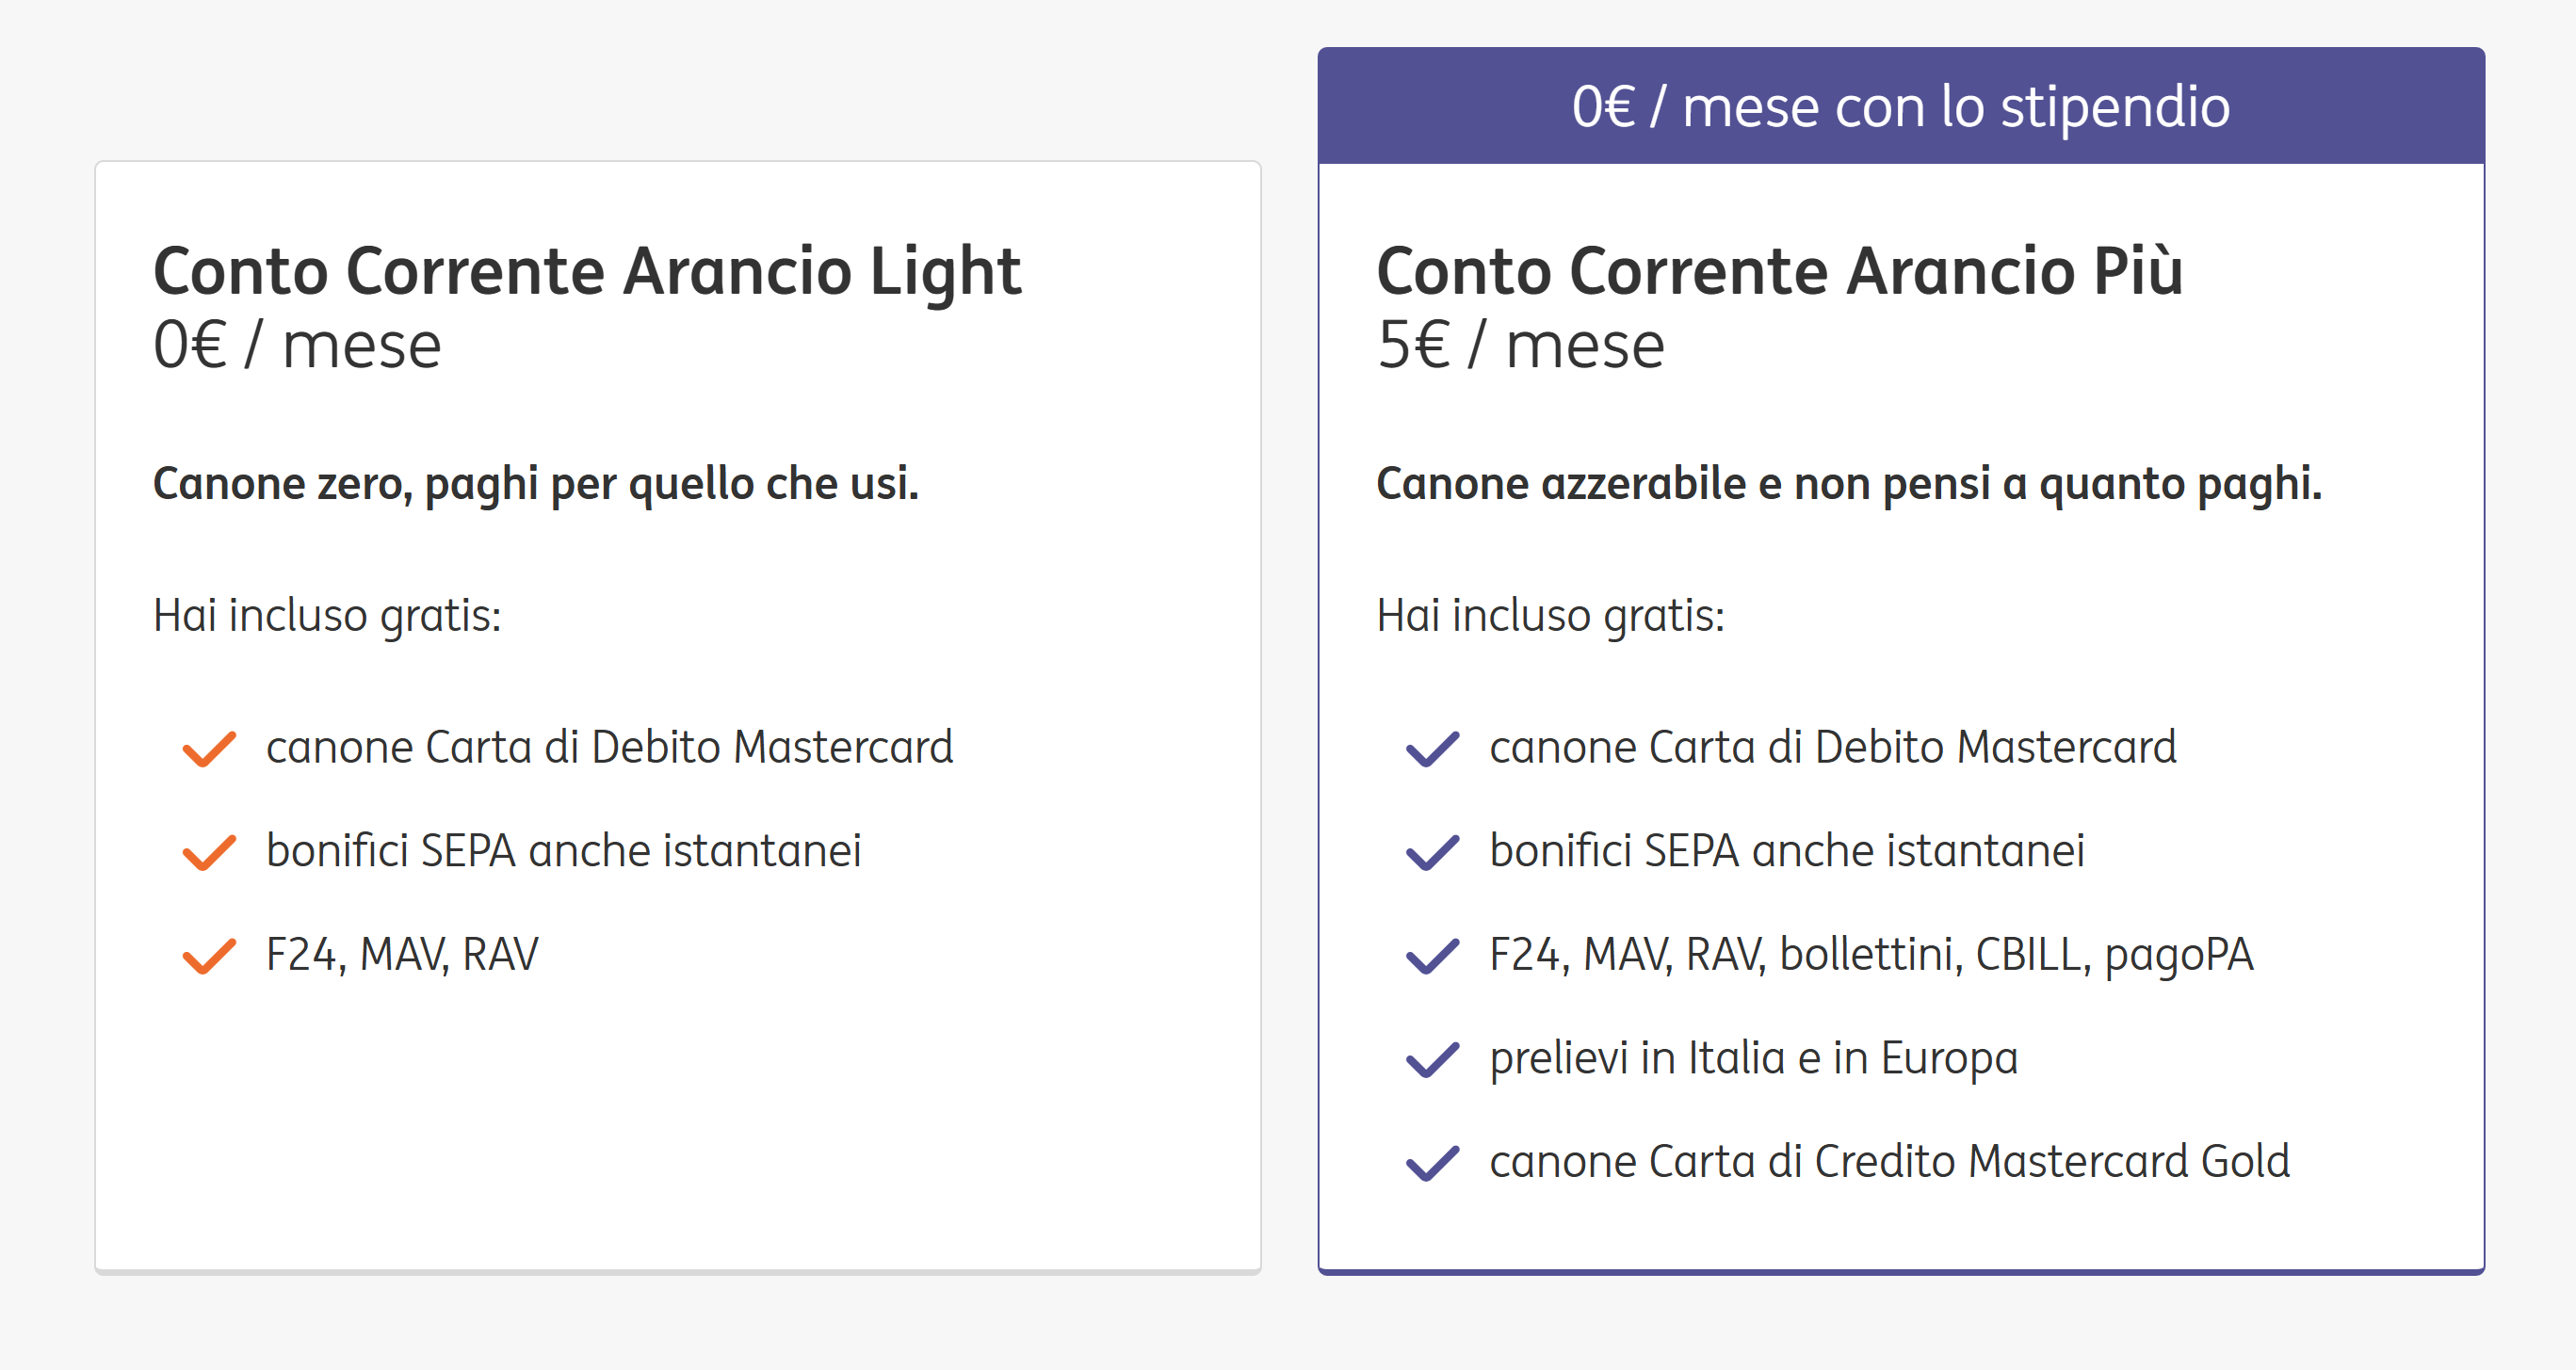2576x1370 pixels.
Task: Select the Conto Corrente Arancio Più heading
Action: [1779, 271]
